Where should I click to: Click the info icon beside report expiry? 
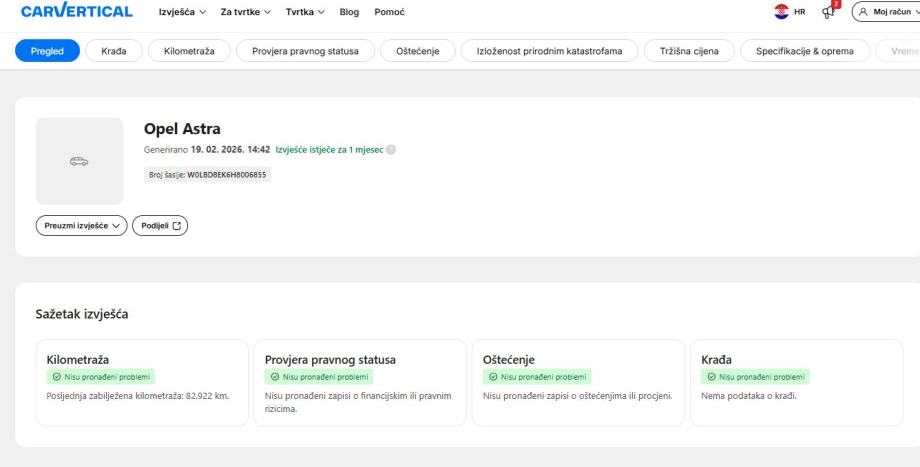point(391,150)
